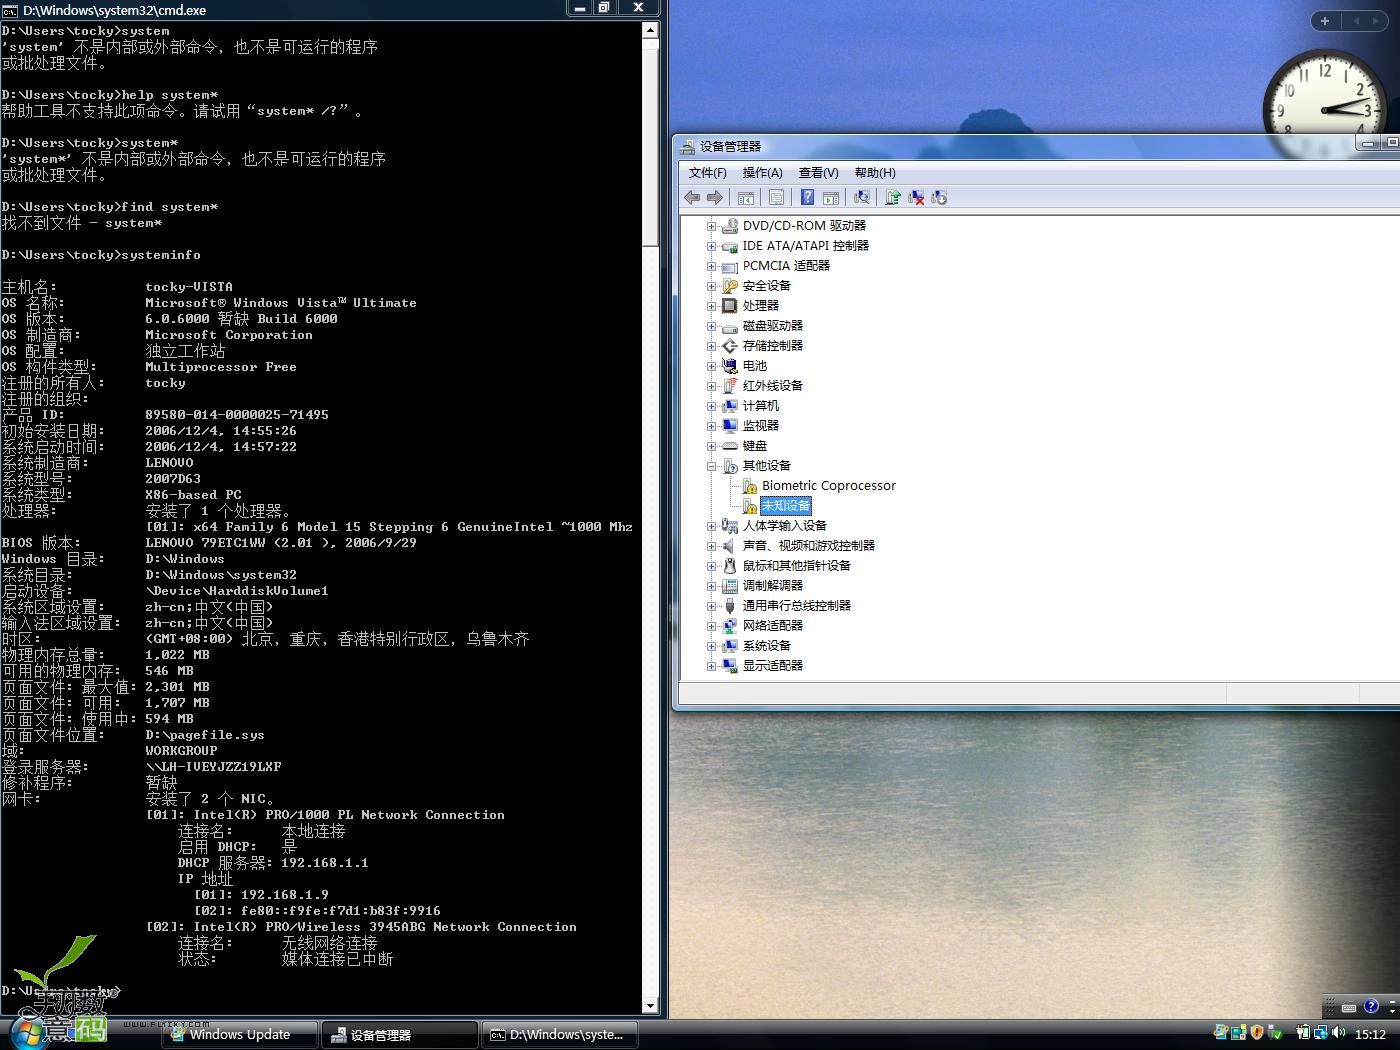Image resolution: width=1400 pixels, height=1050 pixels.
Task: Click the security shield alert tray icon
Action: point(1257,1033)
